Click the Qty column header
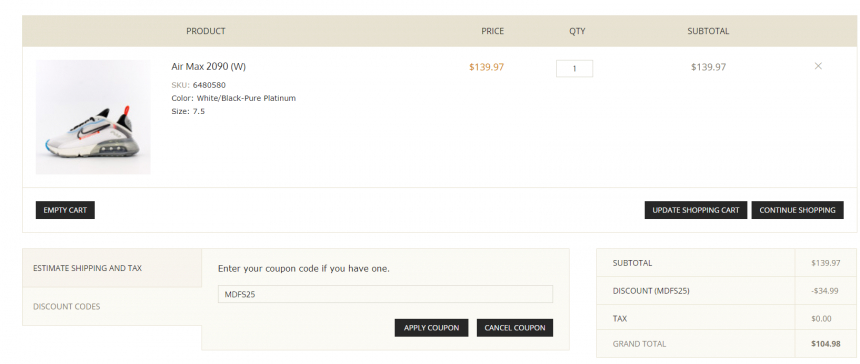The width and height of the screenshot is (860, 364). click(577, 31)
